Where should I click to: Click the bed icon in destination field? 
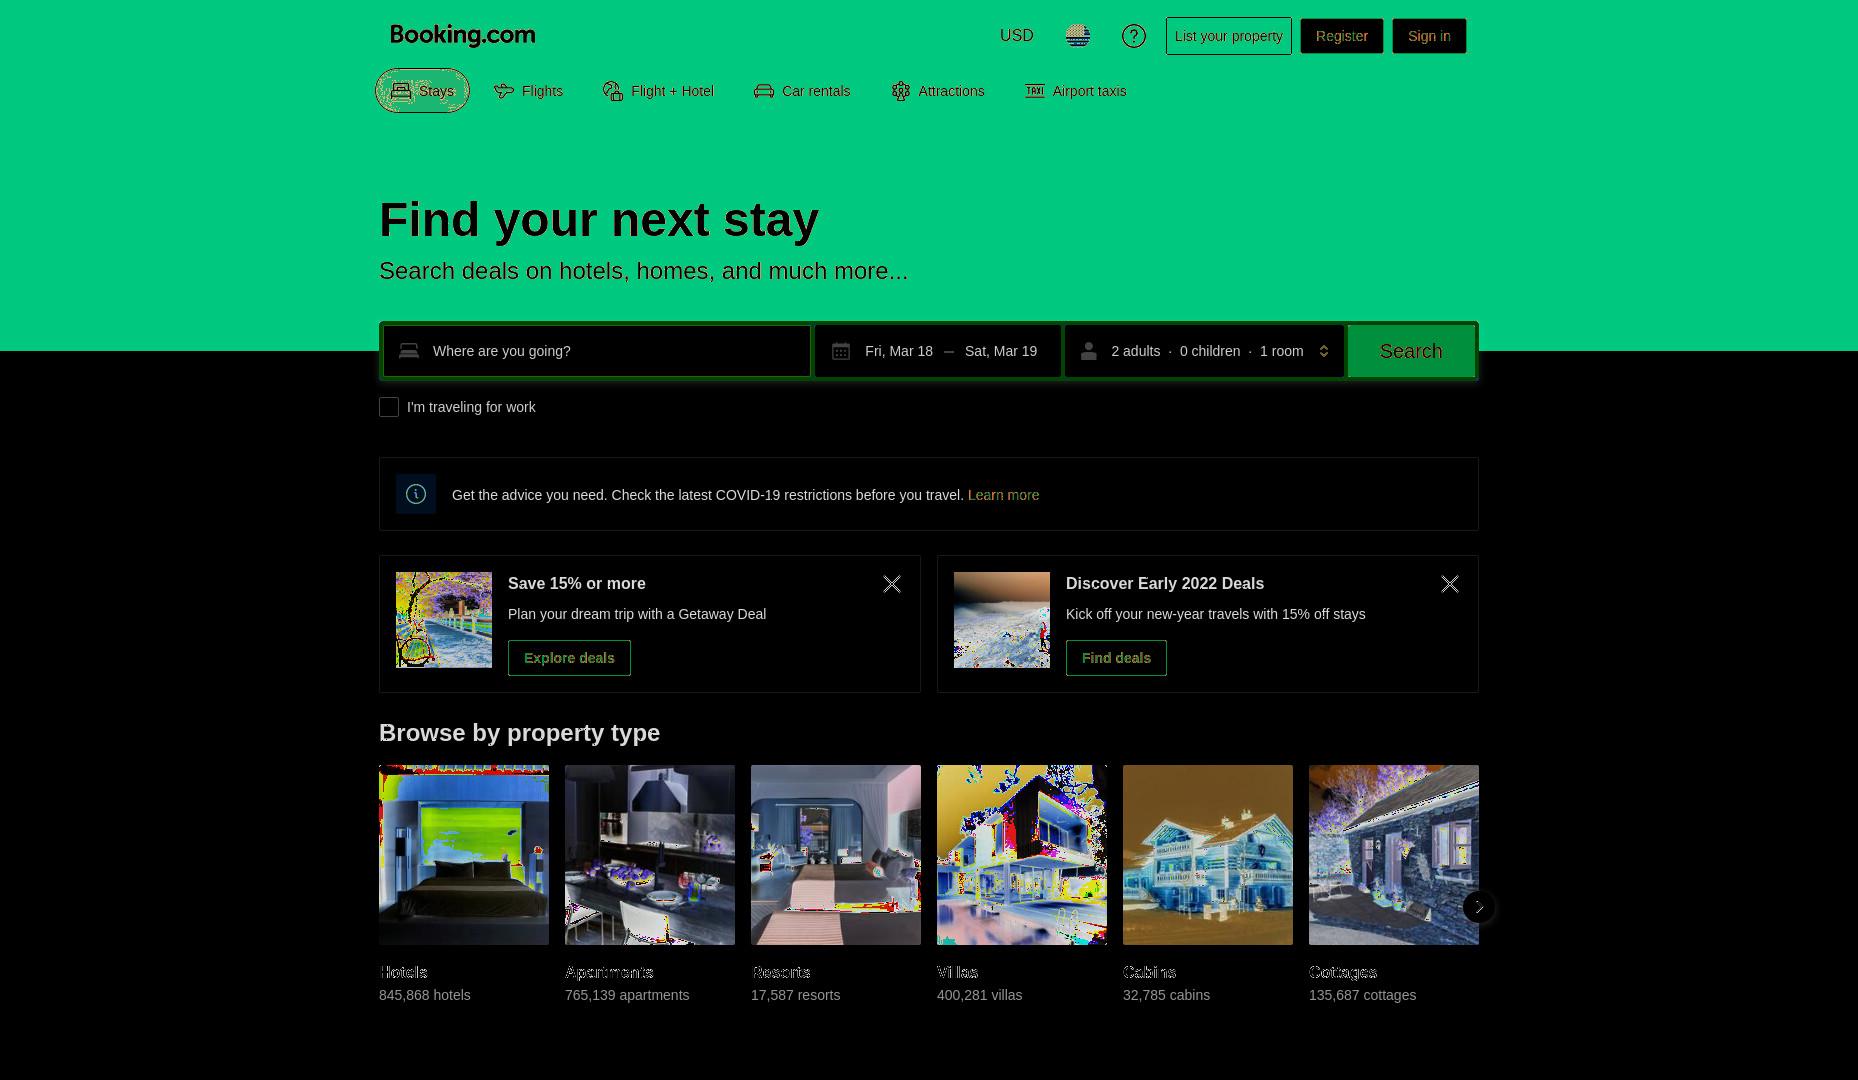tap(409, 351)
